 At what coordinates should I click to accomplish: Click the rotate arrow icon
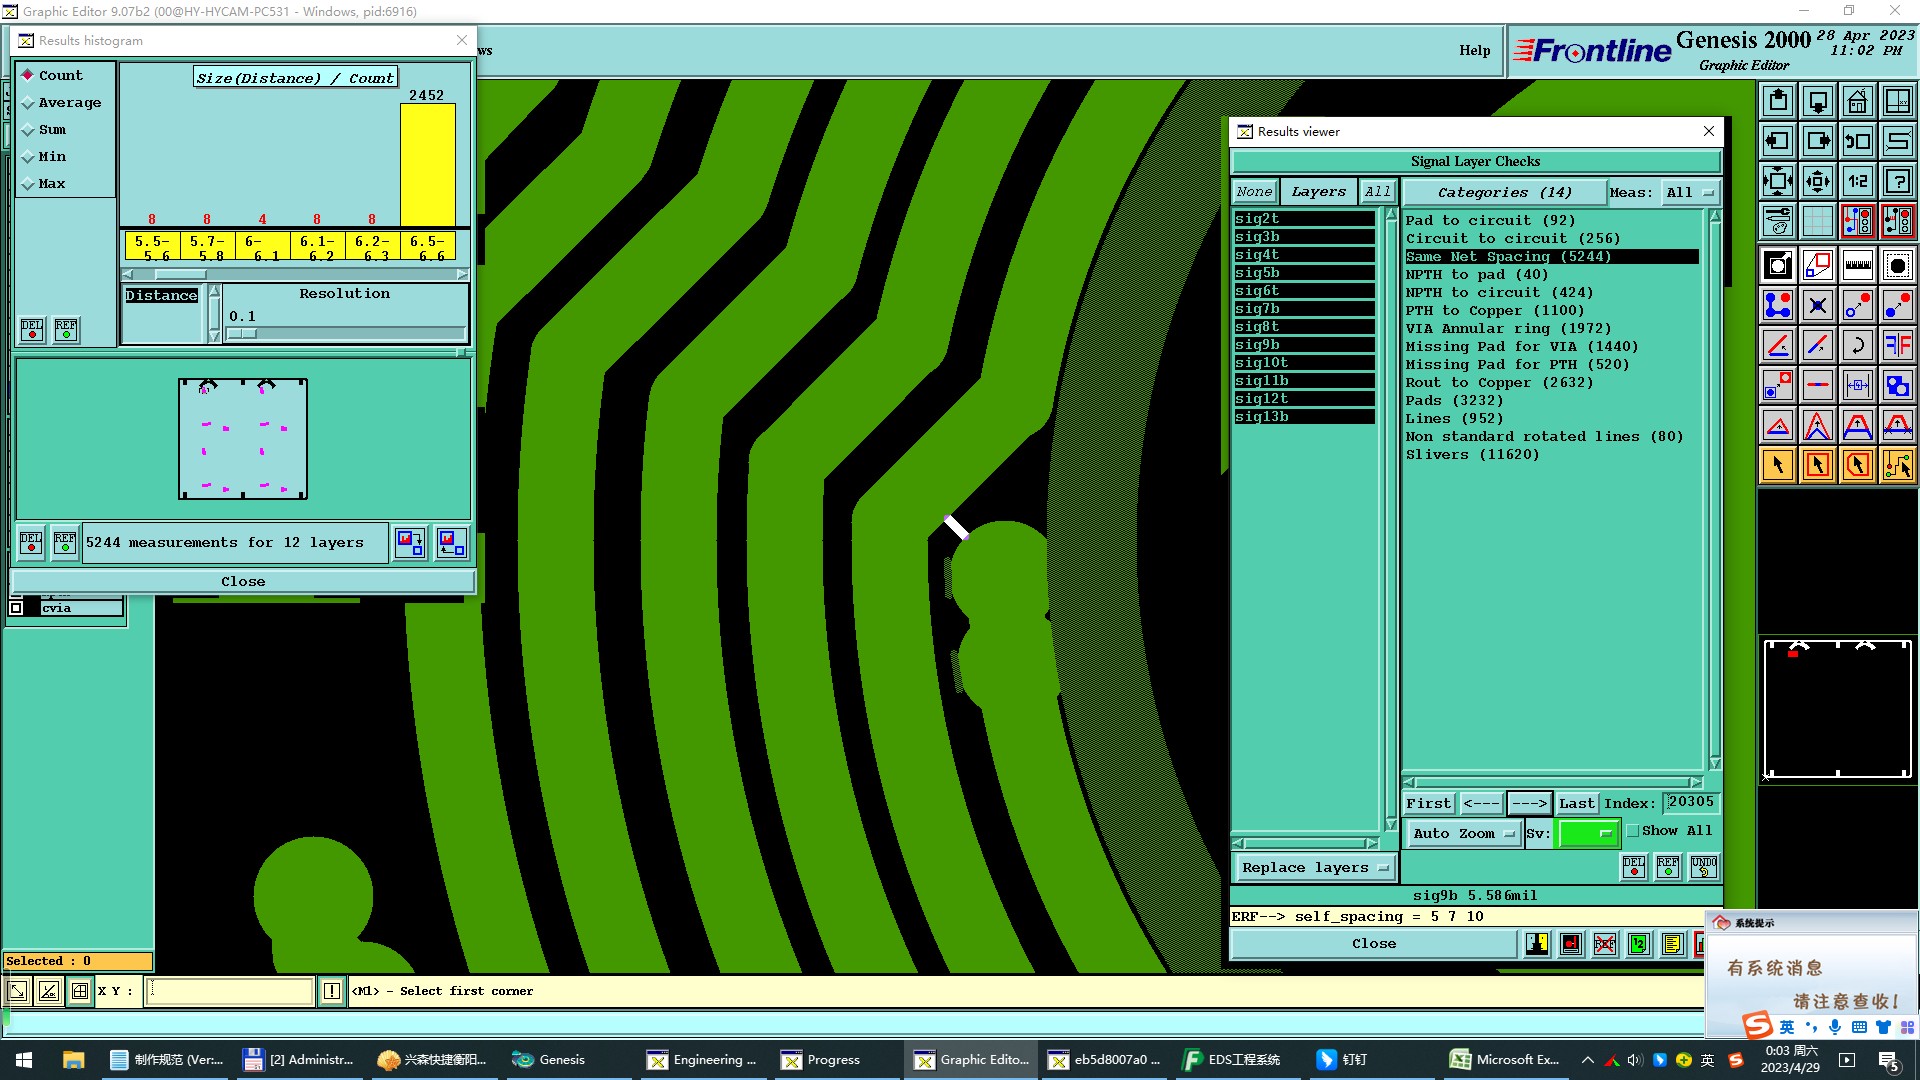[x=1857, y=345]
